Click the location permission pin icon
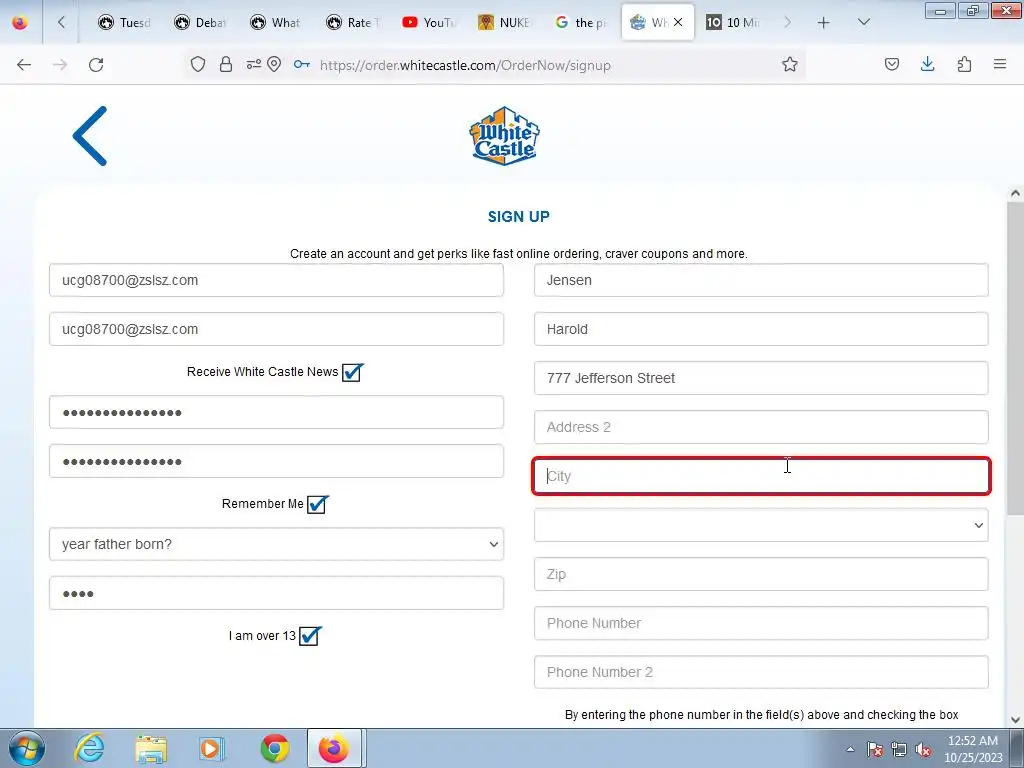 coord(274,65)
